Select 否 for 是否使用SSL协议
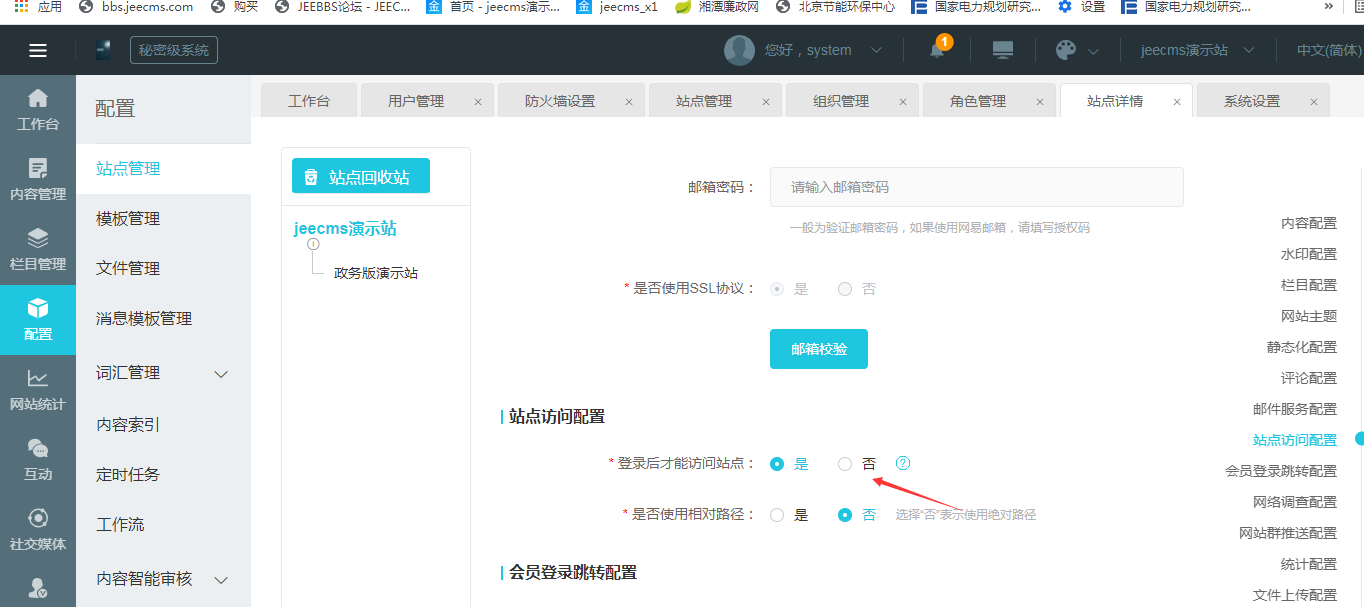 845,289
